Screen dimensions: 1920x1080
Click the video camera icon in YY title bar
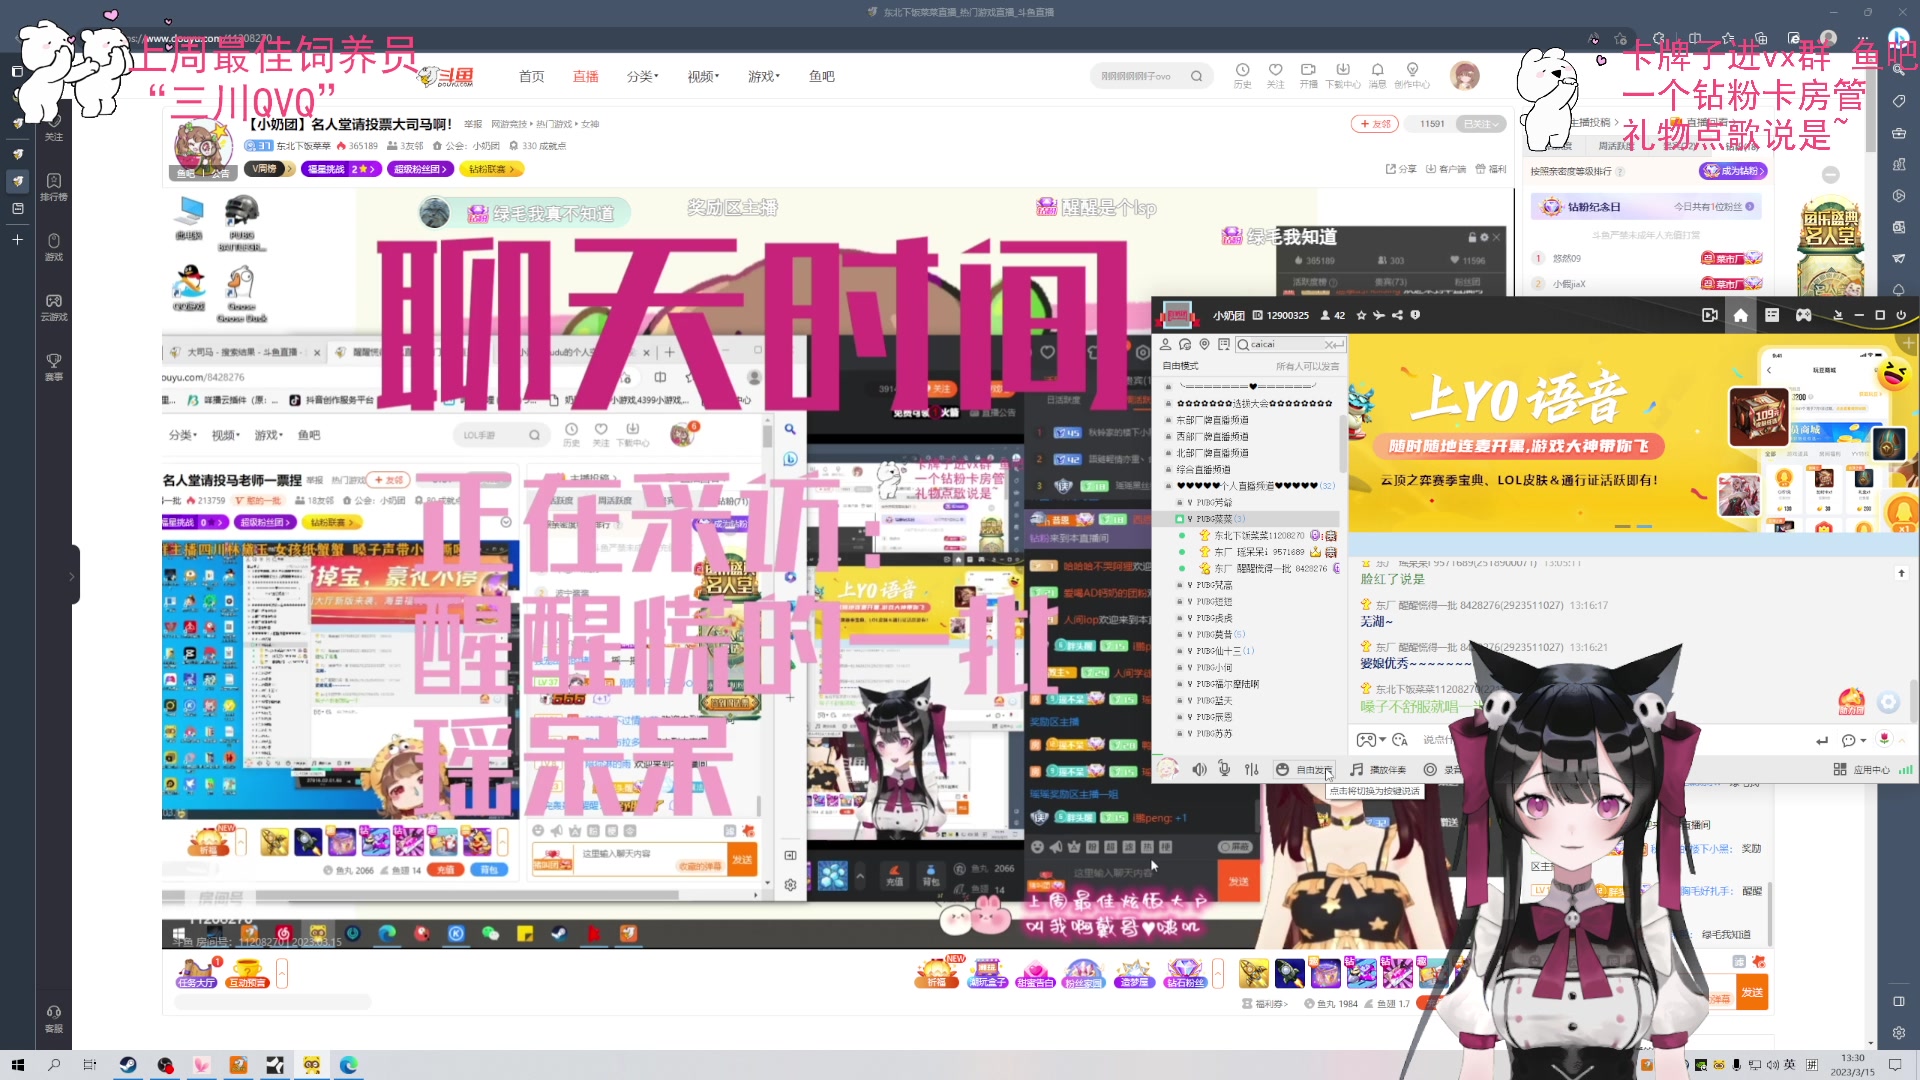point(1709,315)
